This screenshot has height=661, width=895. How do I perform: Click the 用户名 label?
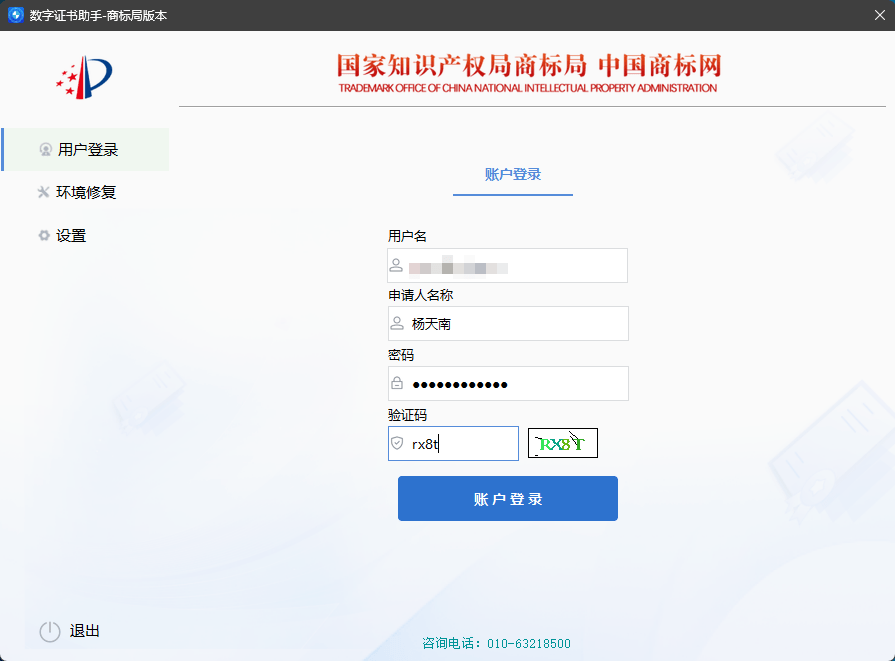(407, 236)
